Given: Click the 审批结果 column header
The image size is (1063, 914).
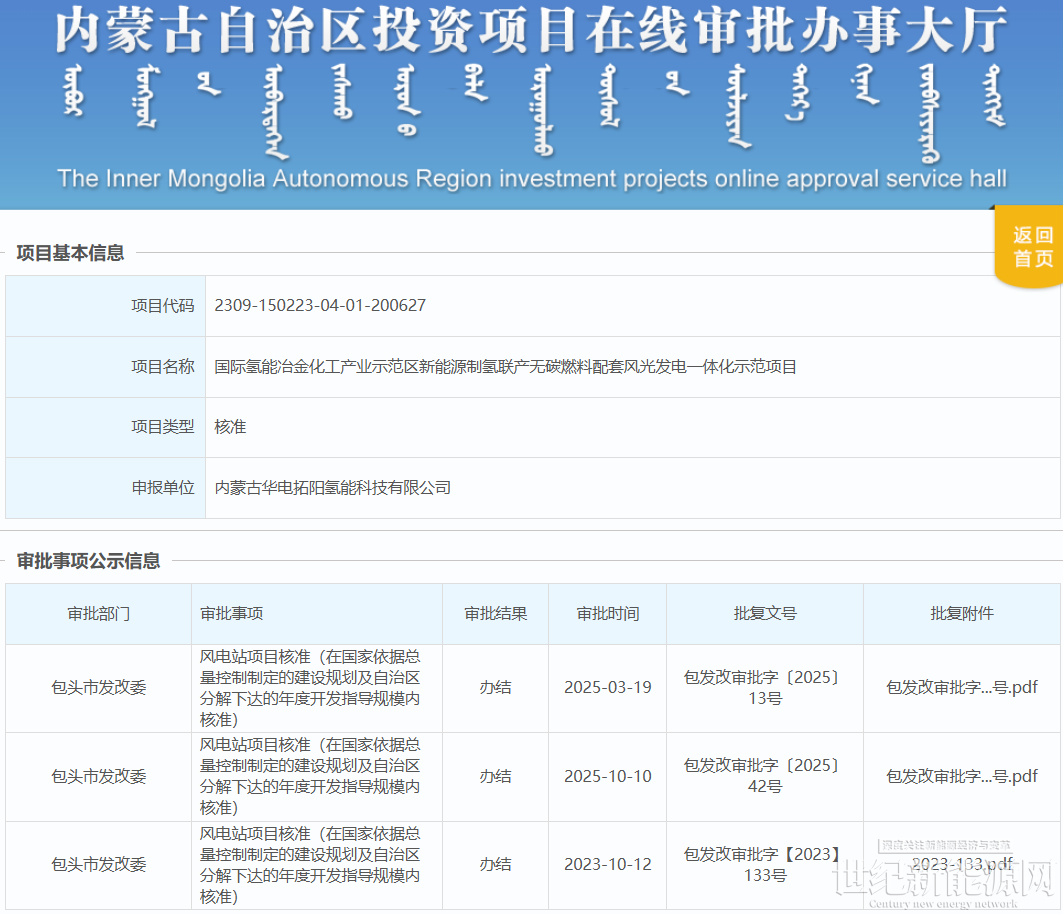Looking at the screenshot, I should point(495,614).
